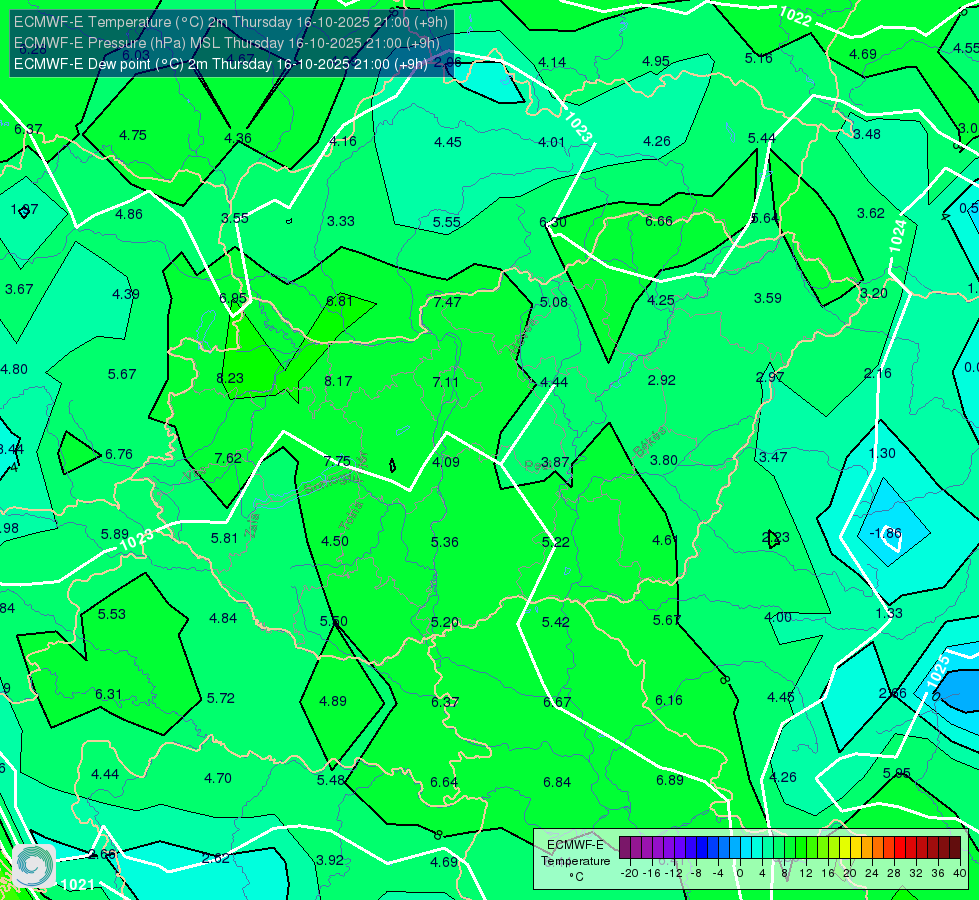Select the ECMWF-E Pressure MSL layer label
This screenshot has height=900, width=979.
(x=227, y=43)
